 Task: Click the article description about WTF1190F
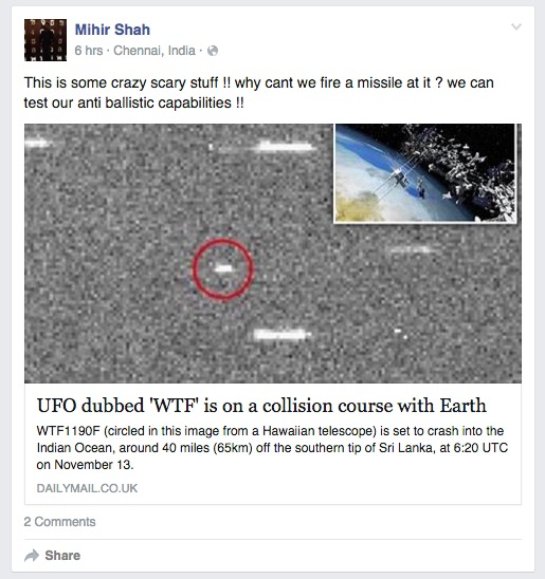click(272, 448)
